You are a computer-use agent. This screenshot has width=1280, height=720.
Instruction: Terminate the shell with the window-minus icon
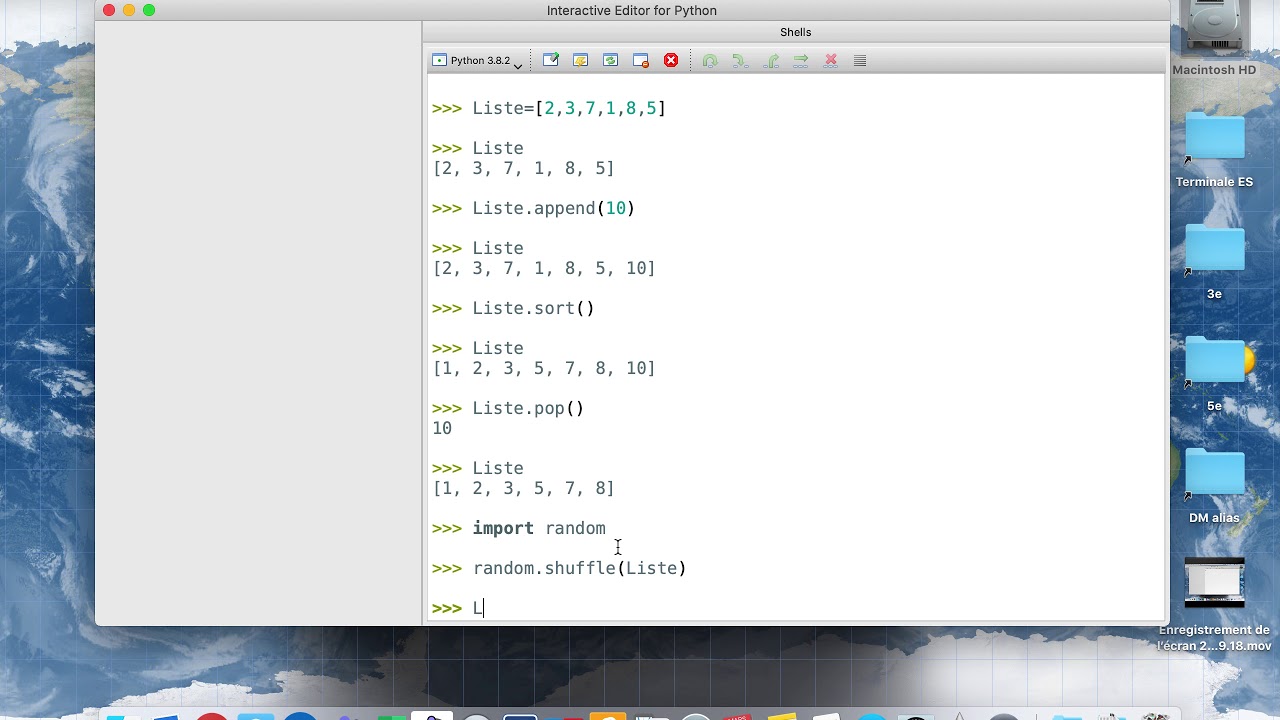(641, 61)
